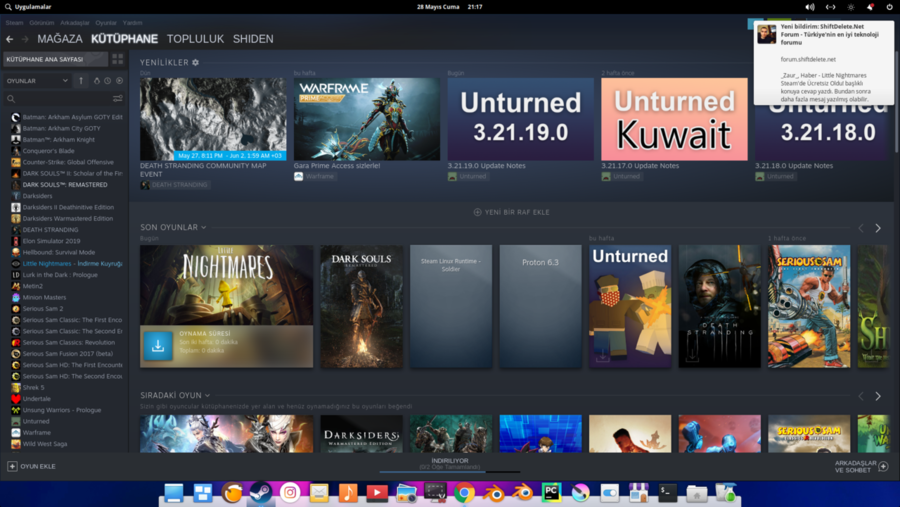
Task: Open the SHIDEN profile tab
Action: 253,39
